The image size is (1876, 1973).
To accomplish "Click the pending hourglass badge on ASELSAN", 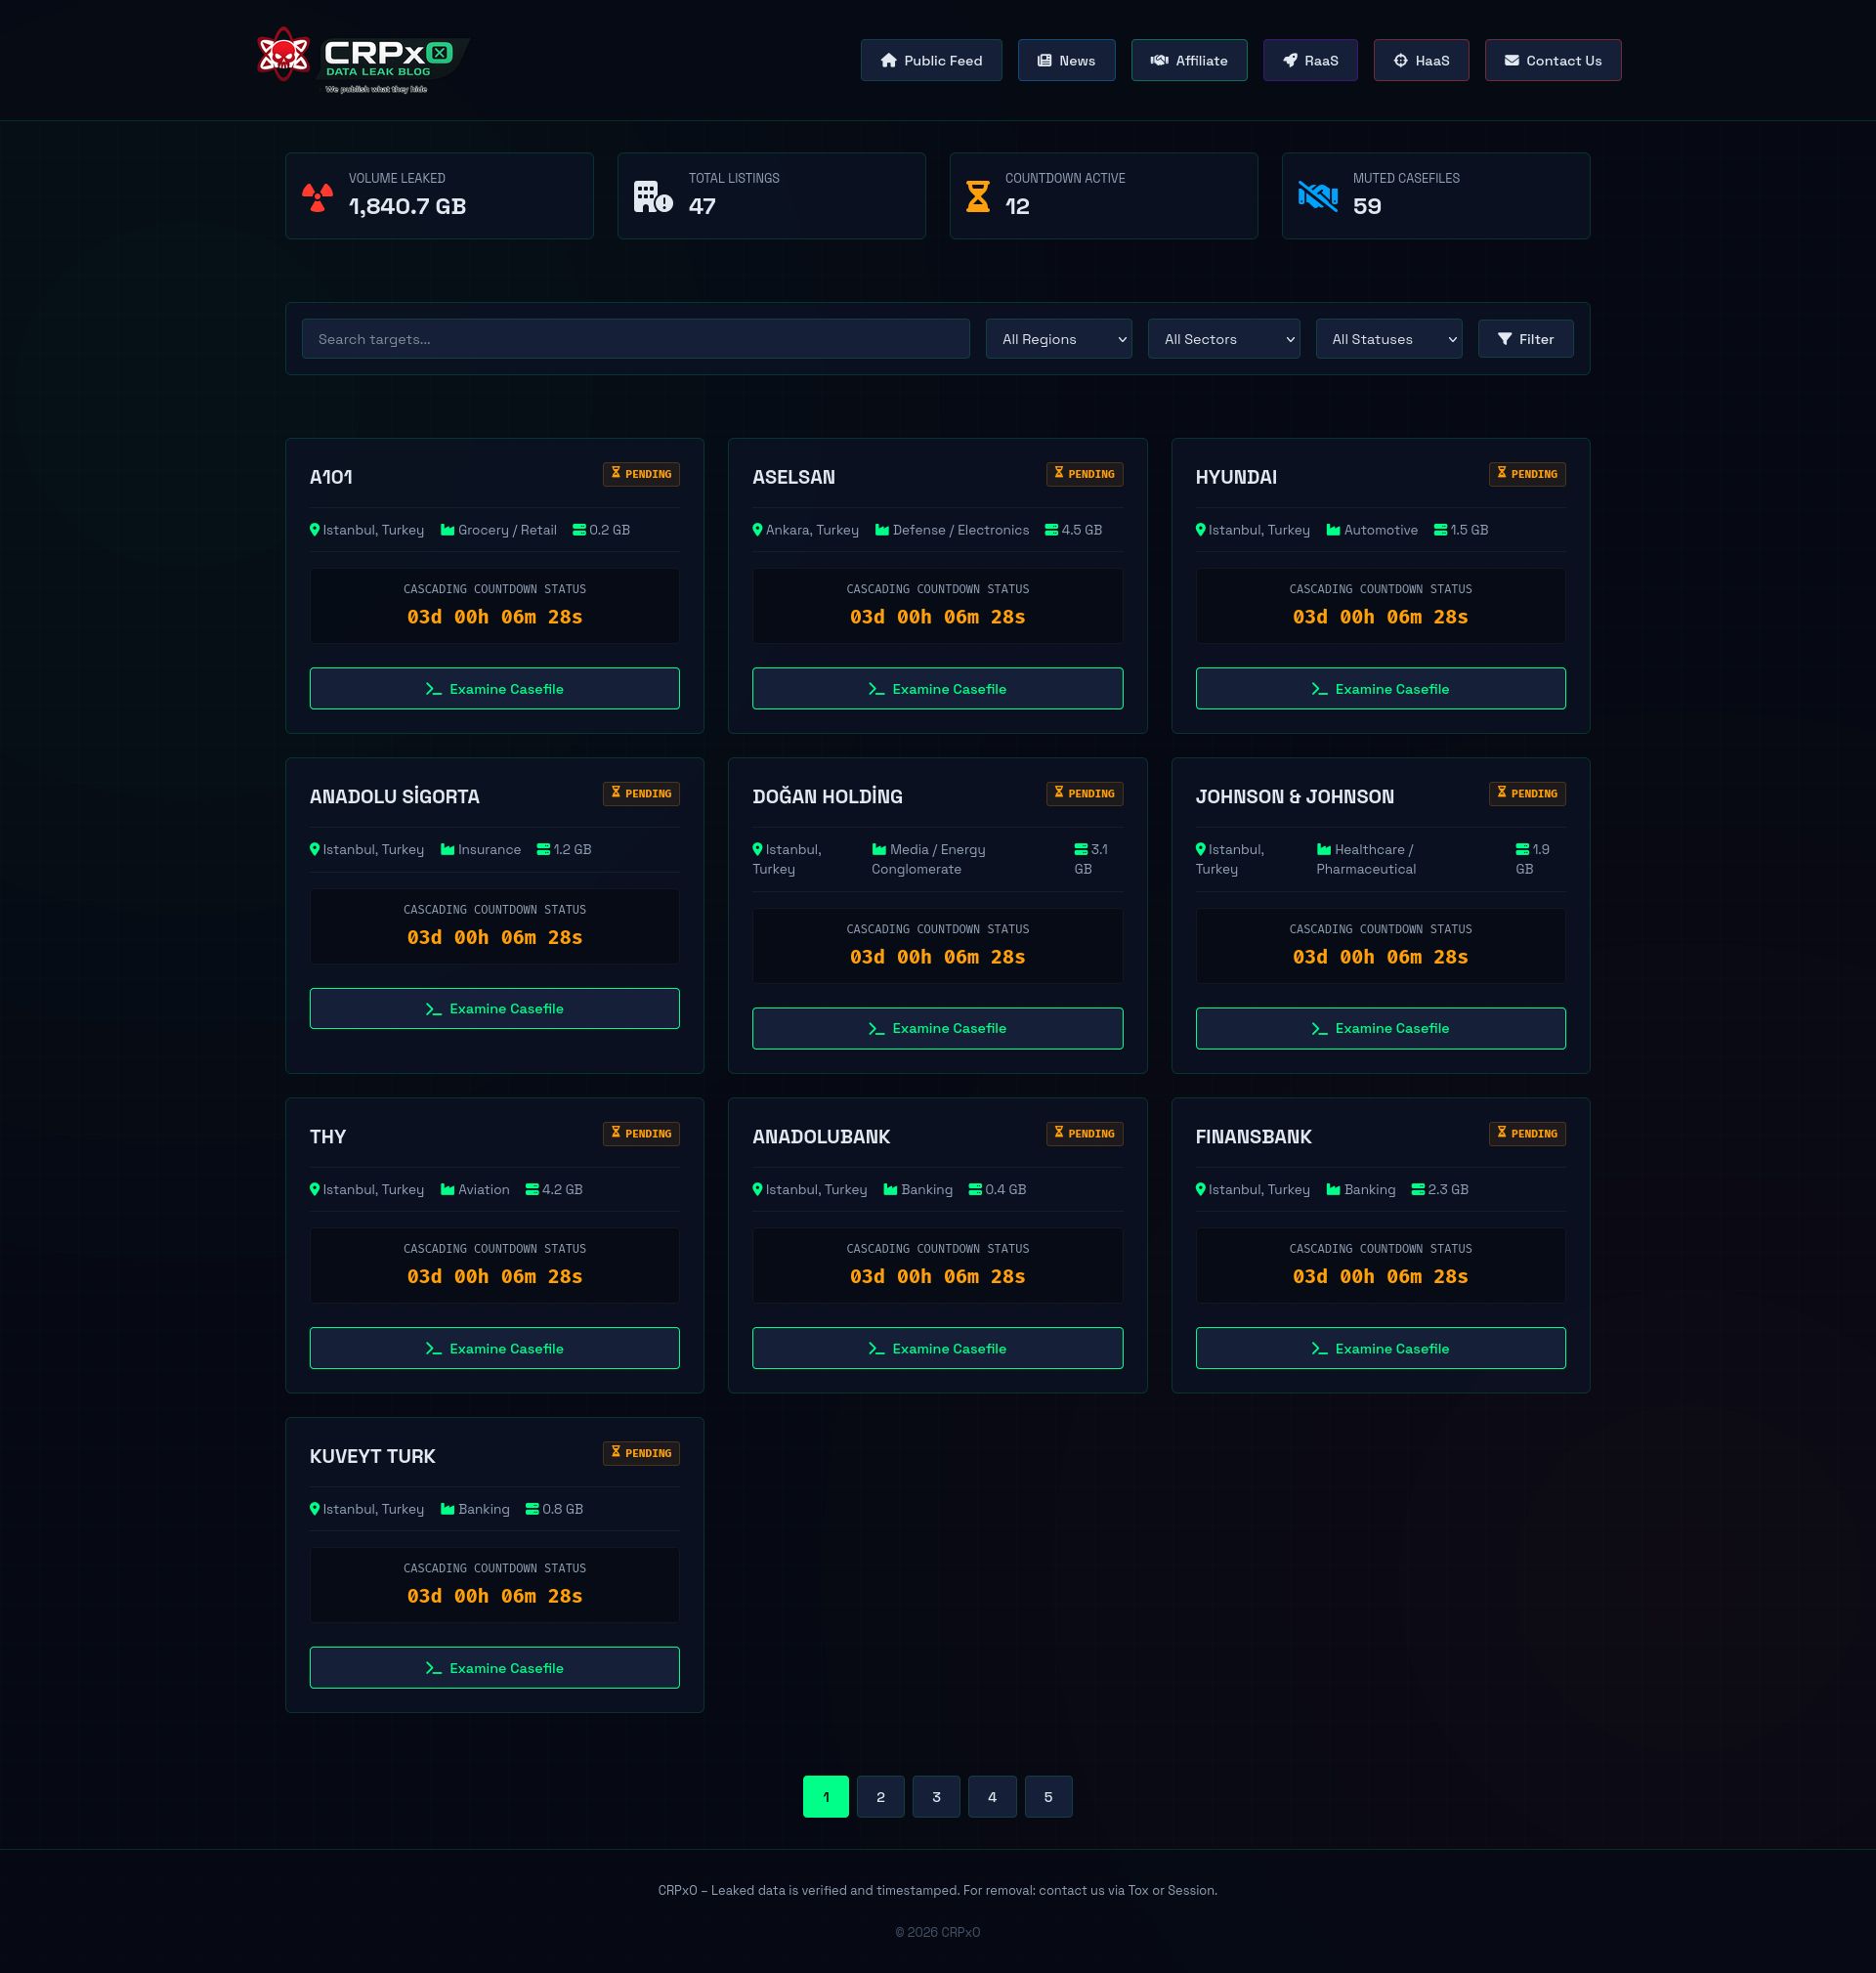I will [1084, 474].
